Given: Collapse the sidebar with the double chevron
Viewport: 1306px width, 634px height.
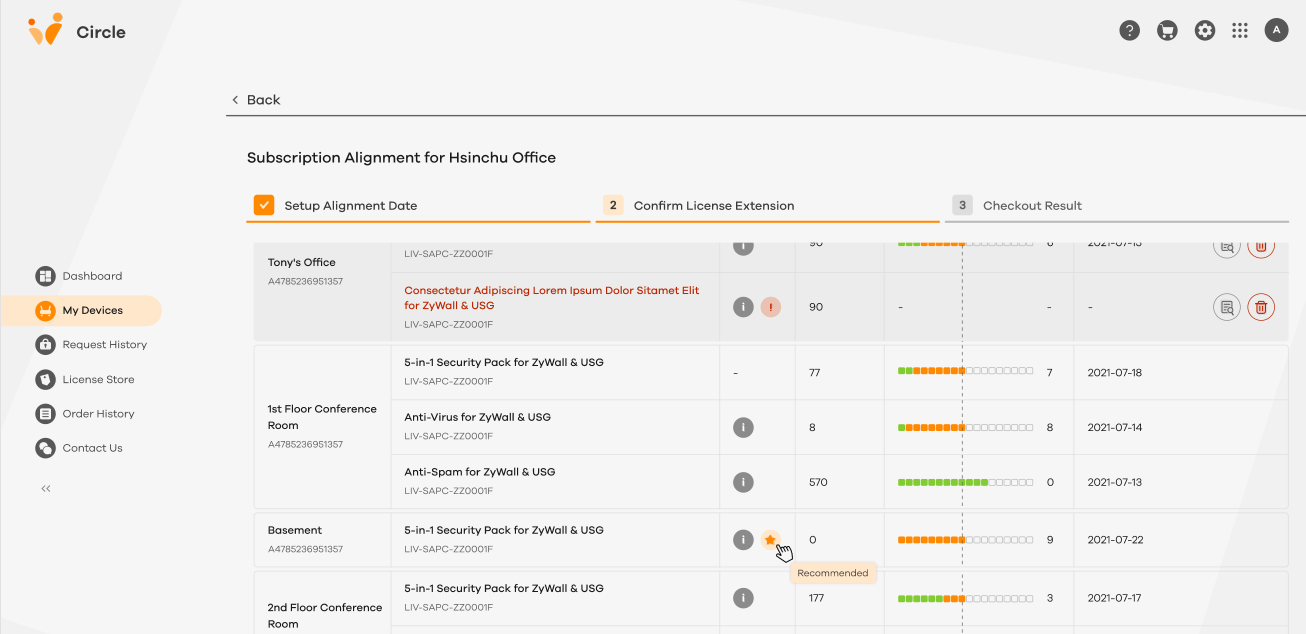Looking at the screenshot, I should [x=46, y=489].
